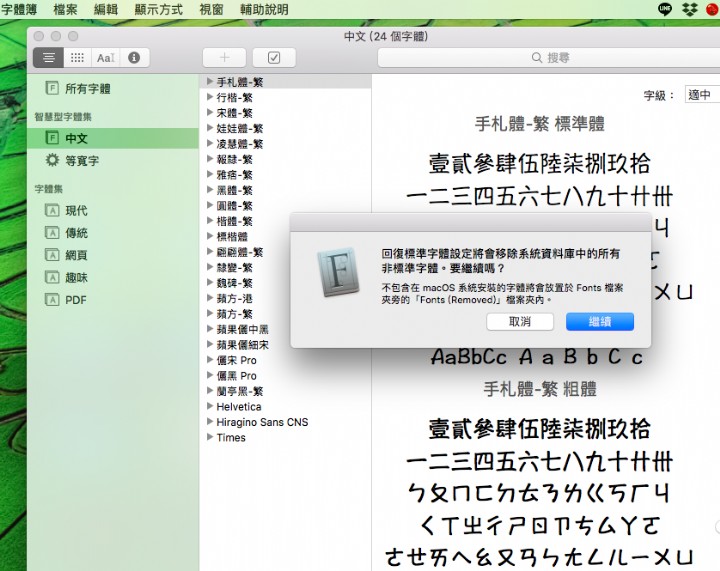Select the custom text preview icon
The height and width of the screenshot is (571, 720).
(x=105, y=58)
